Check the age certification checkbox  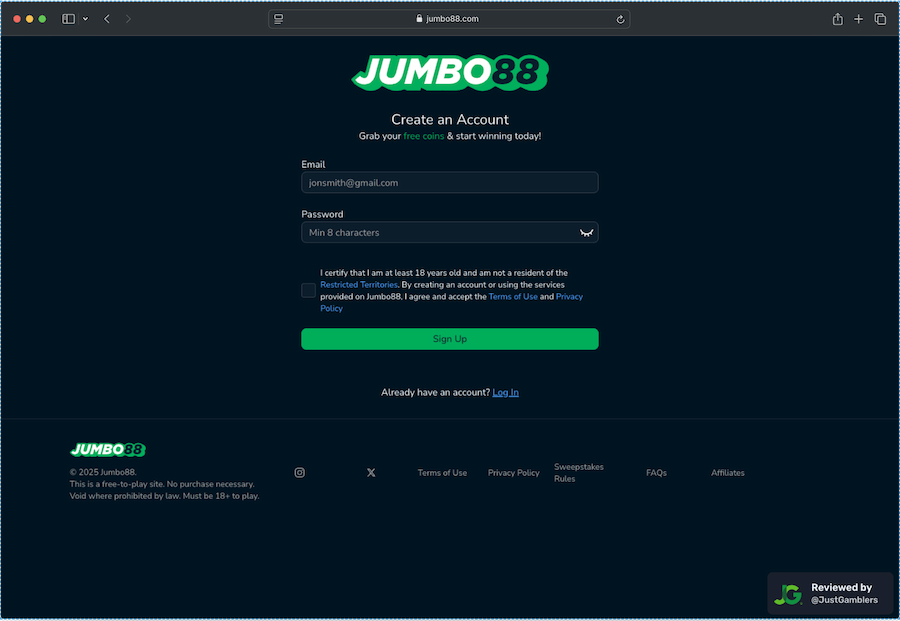pyautogui.click(x=308, y=290)
